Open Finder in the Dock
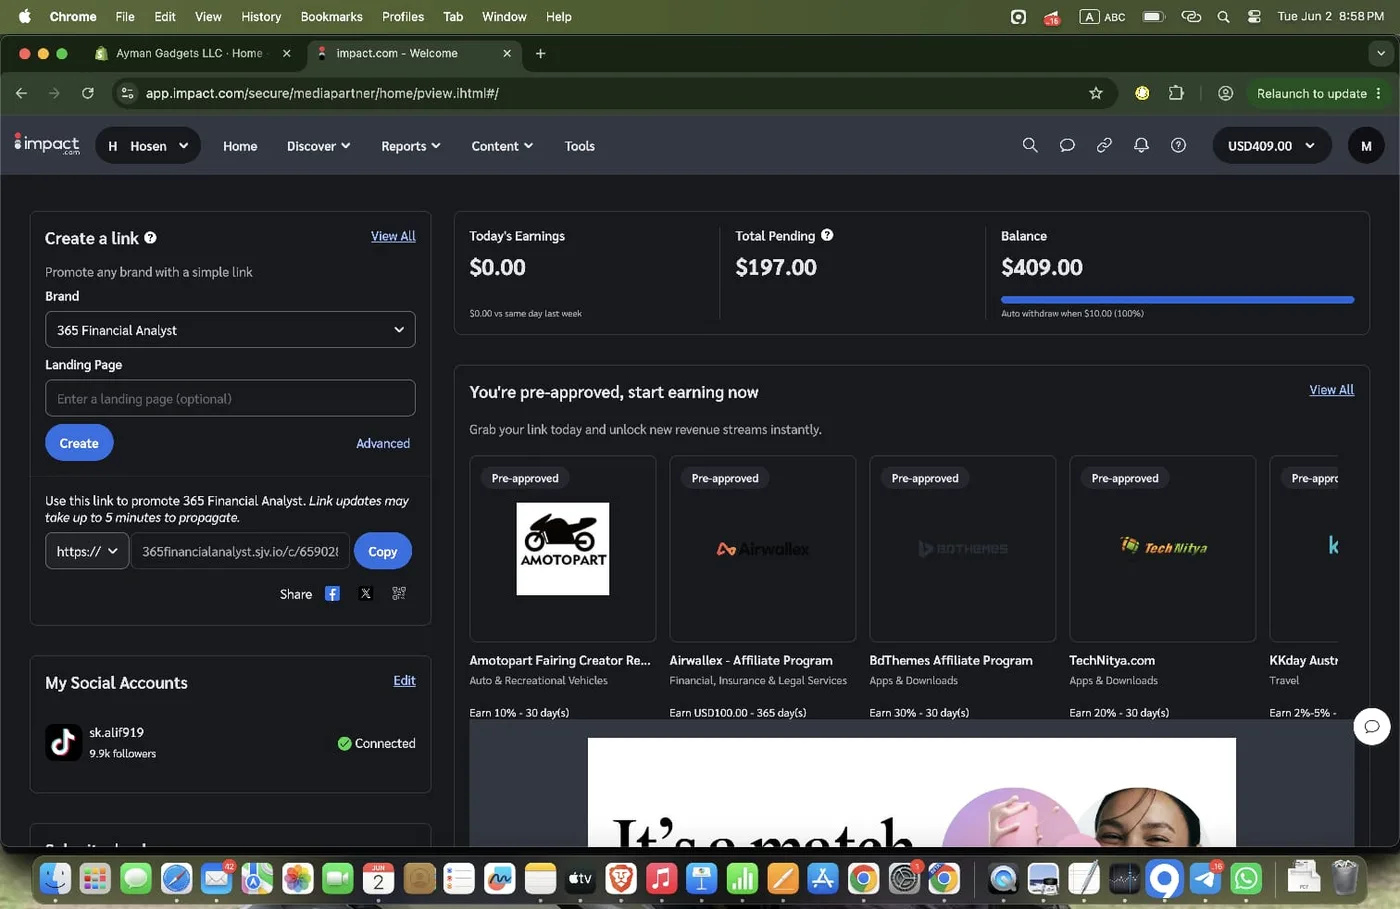Viewport: 1400px width, 909px height. 55,878
